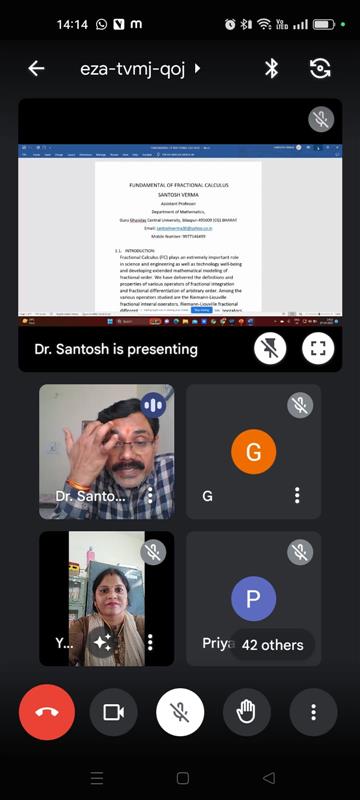
Task: Open more options in the bottom bar
Action: coord(313,712)
